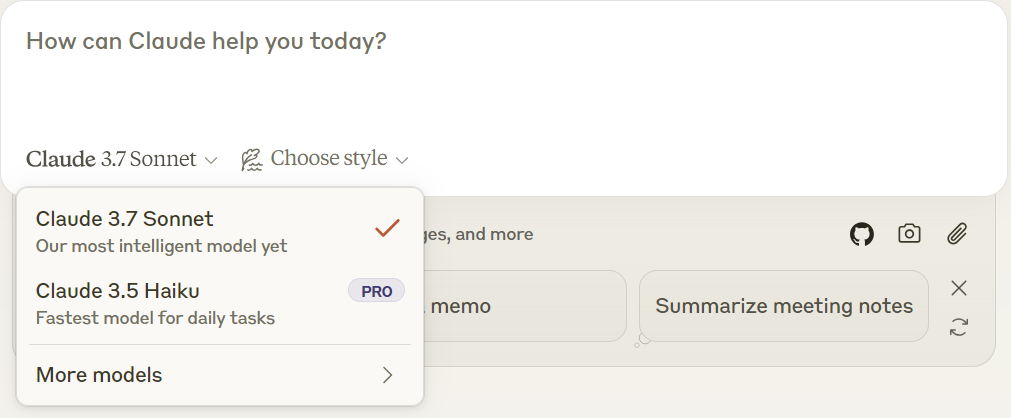Viewport: 1011px width, 418px height.
Task: Click the pen style icon beside Choose style
Action: coord(252,159)
